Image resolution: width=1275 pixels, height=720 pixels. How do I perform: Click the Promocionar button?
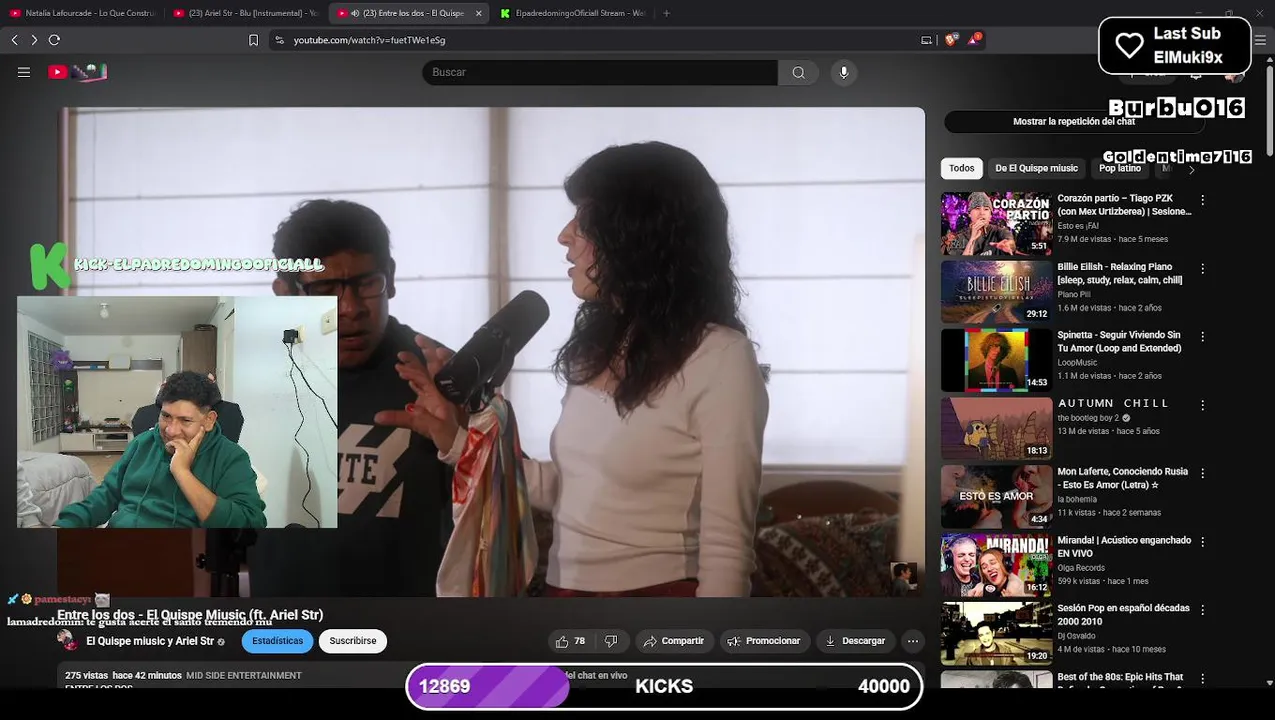pyautogui.click(x=764, y=641)
